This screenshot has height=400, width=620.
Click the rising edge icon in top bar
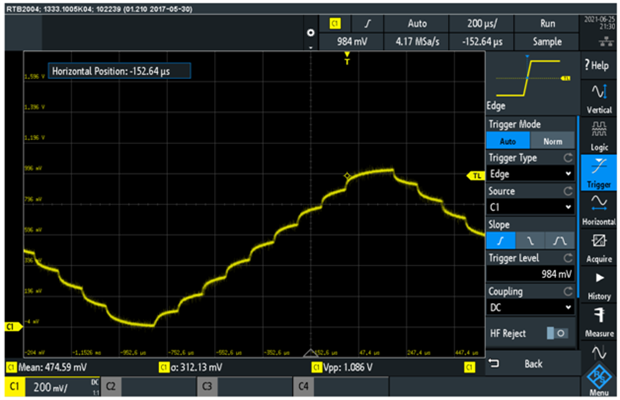click(x=368, y=24)
